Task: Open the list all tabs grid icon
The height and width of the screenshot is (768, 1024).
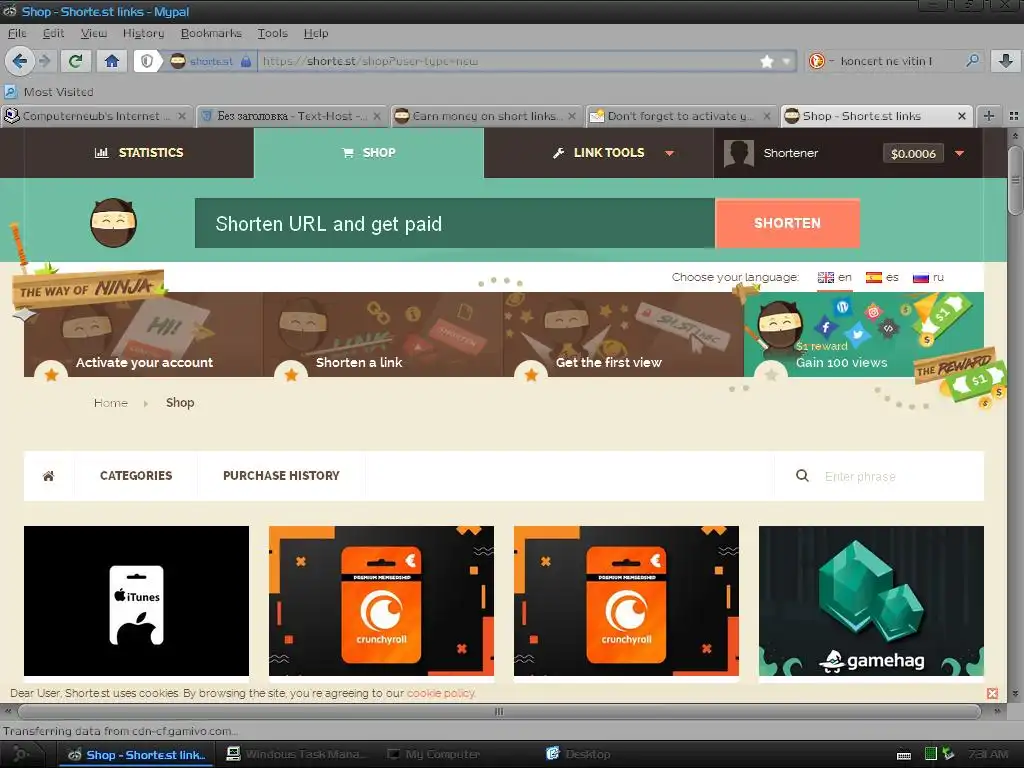Action: (x=1014, y=116)
